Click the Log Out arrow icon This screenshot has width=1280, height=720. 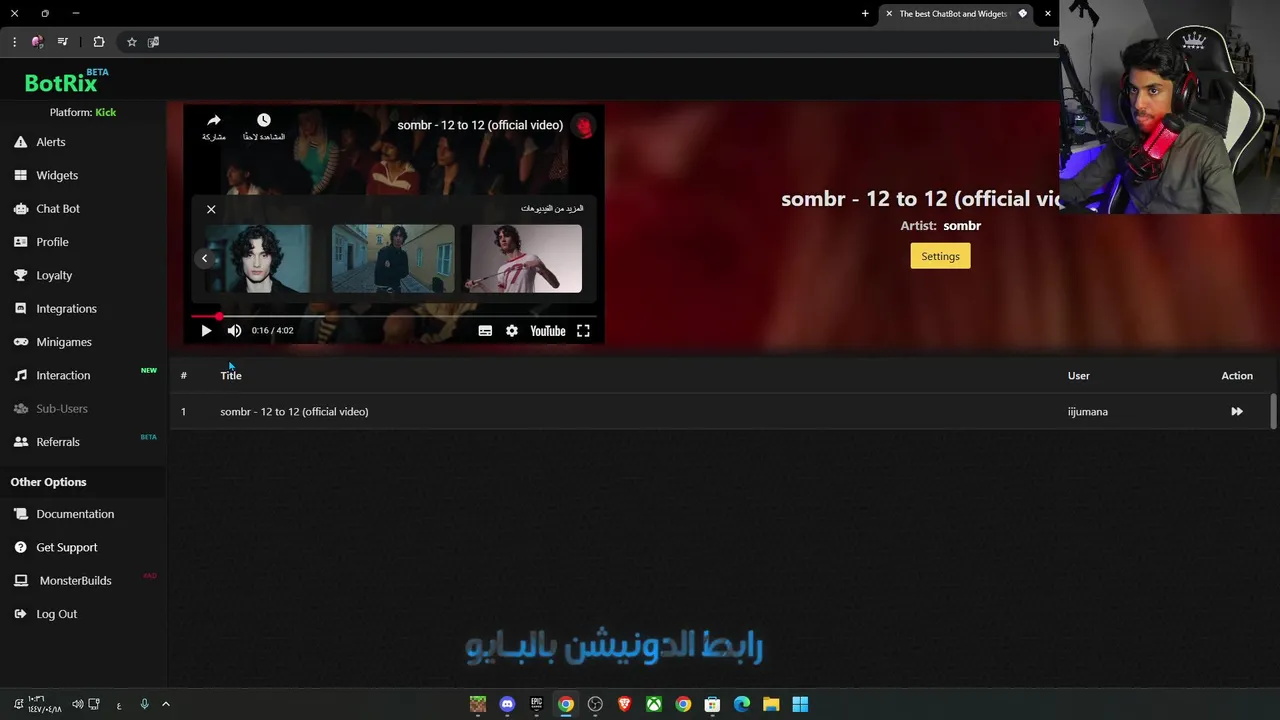pos(20,614)
